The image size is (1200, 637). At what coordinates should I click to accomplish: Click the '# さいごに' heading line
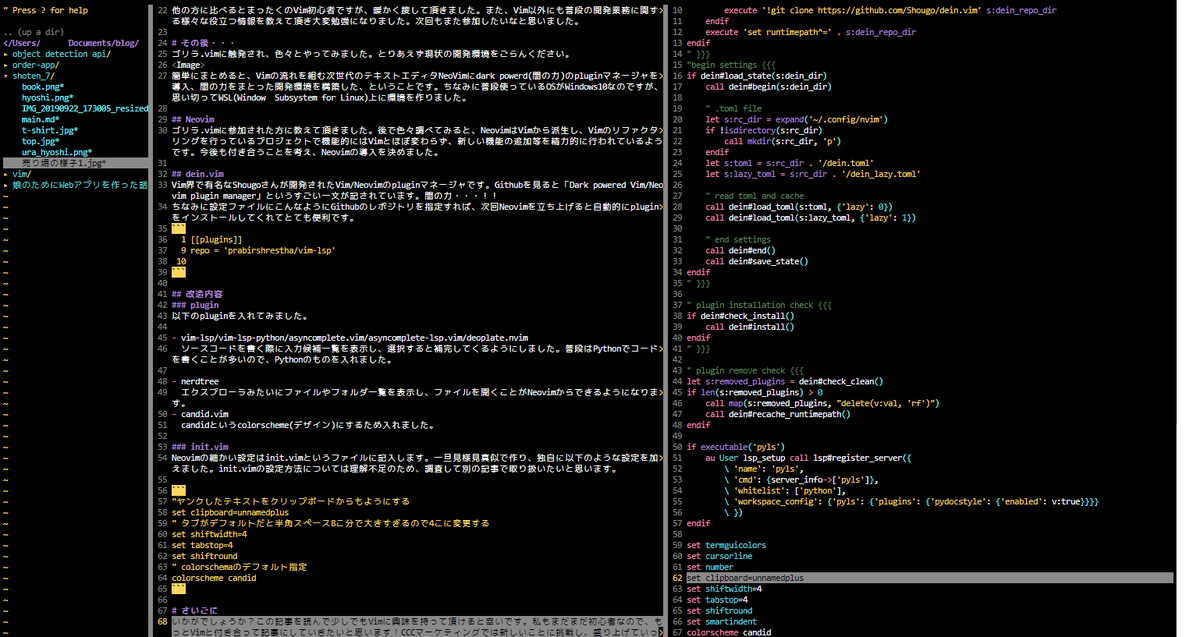coord(196,609)
